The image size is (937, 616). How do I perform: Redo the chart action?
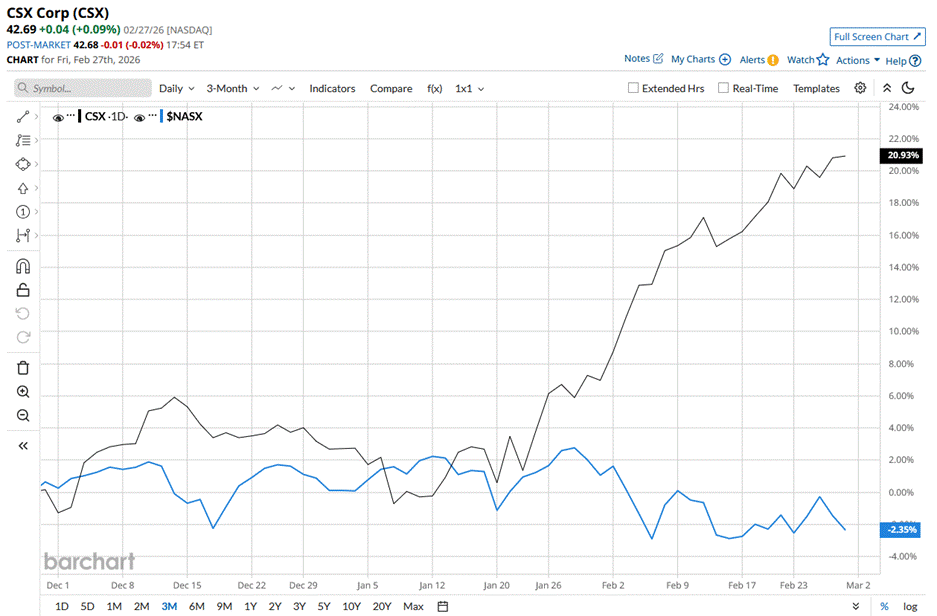(23, 338)
